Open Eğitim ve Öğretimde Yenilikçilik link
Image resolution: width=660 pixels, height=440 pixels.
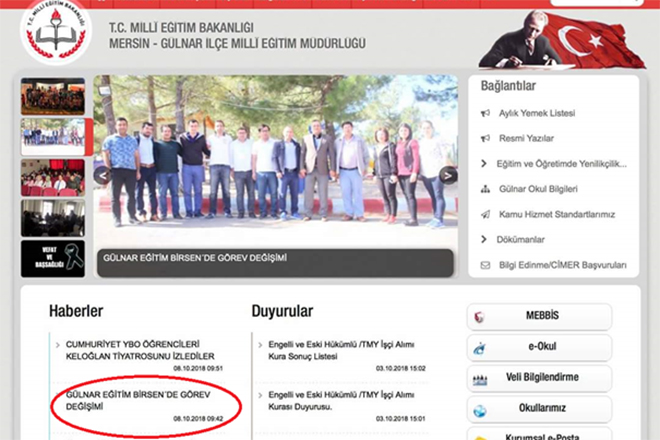[x=562, y=164]
